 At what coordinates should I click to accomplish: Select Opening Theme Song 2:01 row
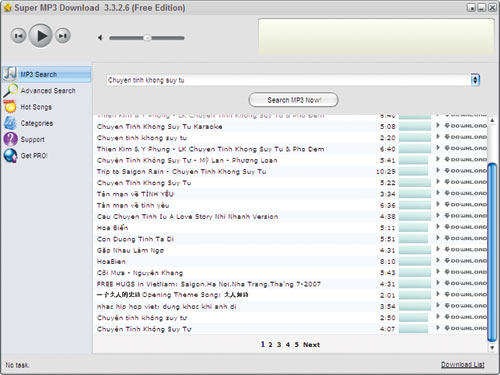(290, 295)
